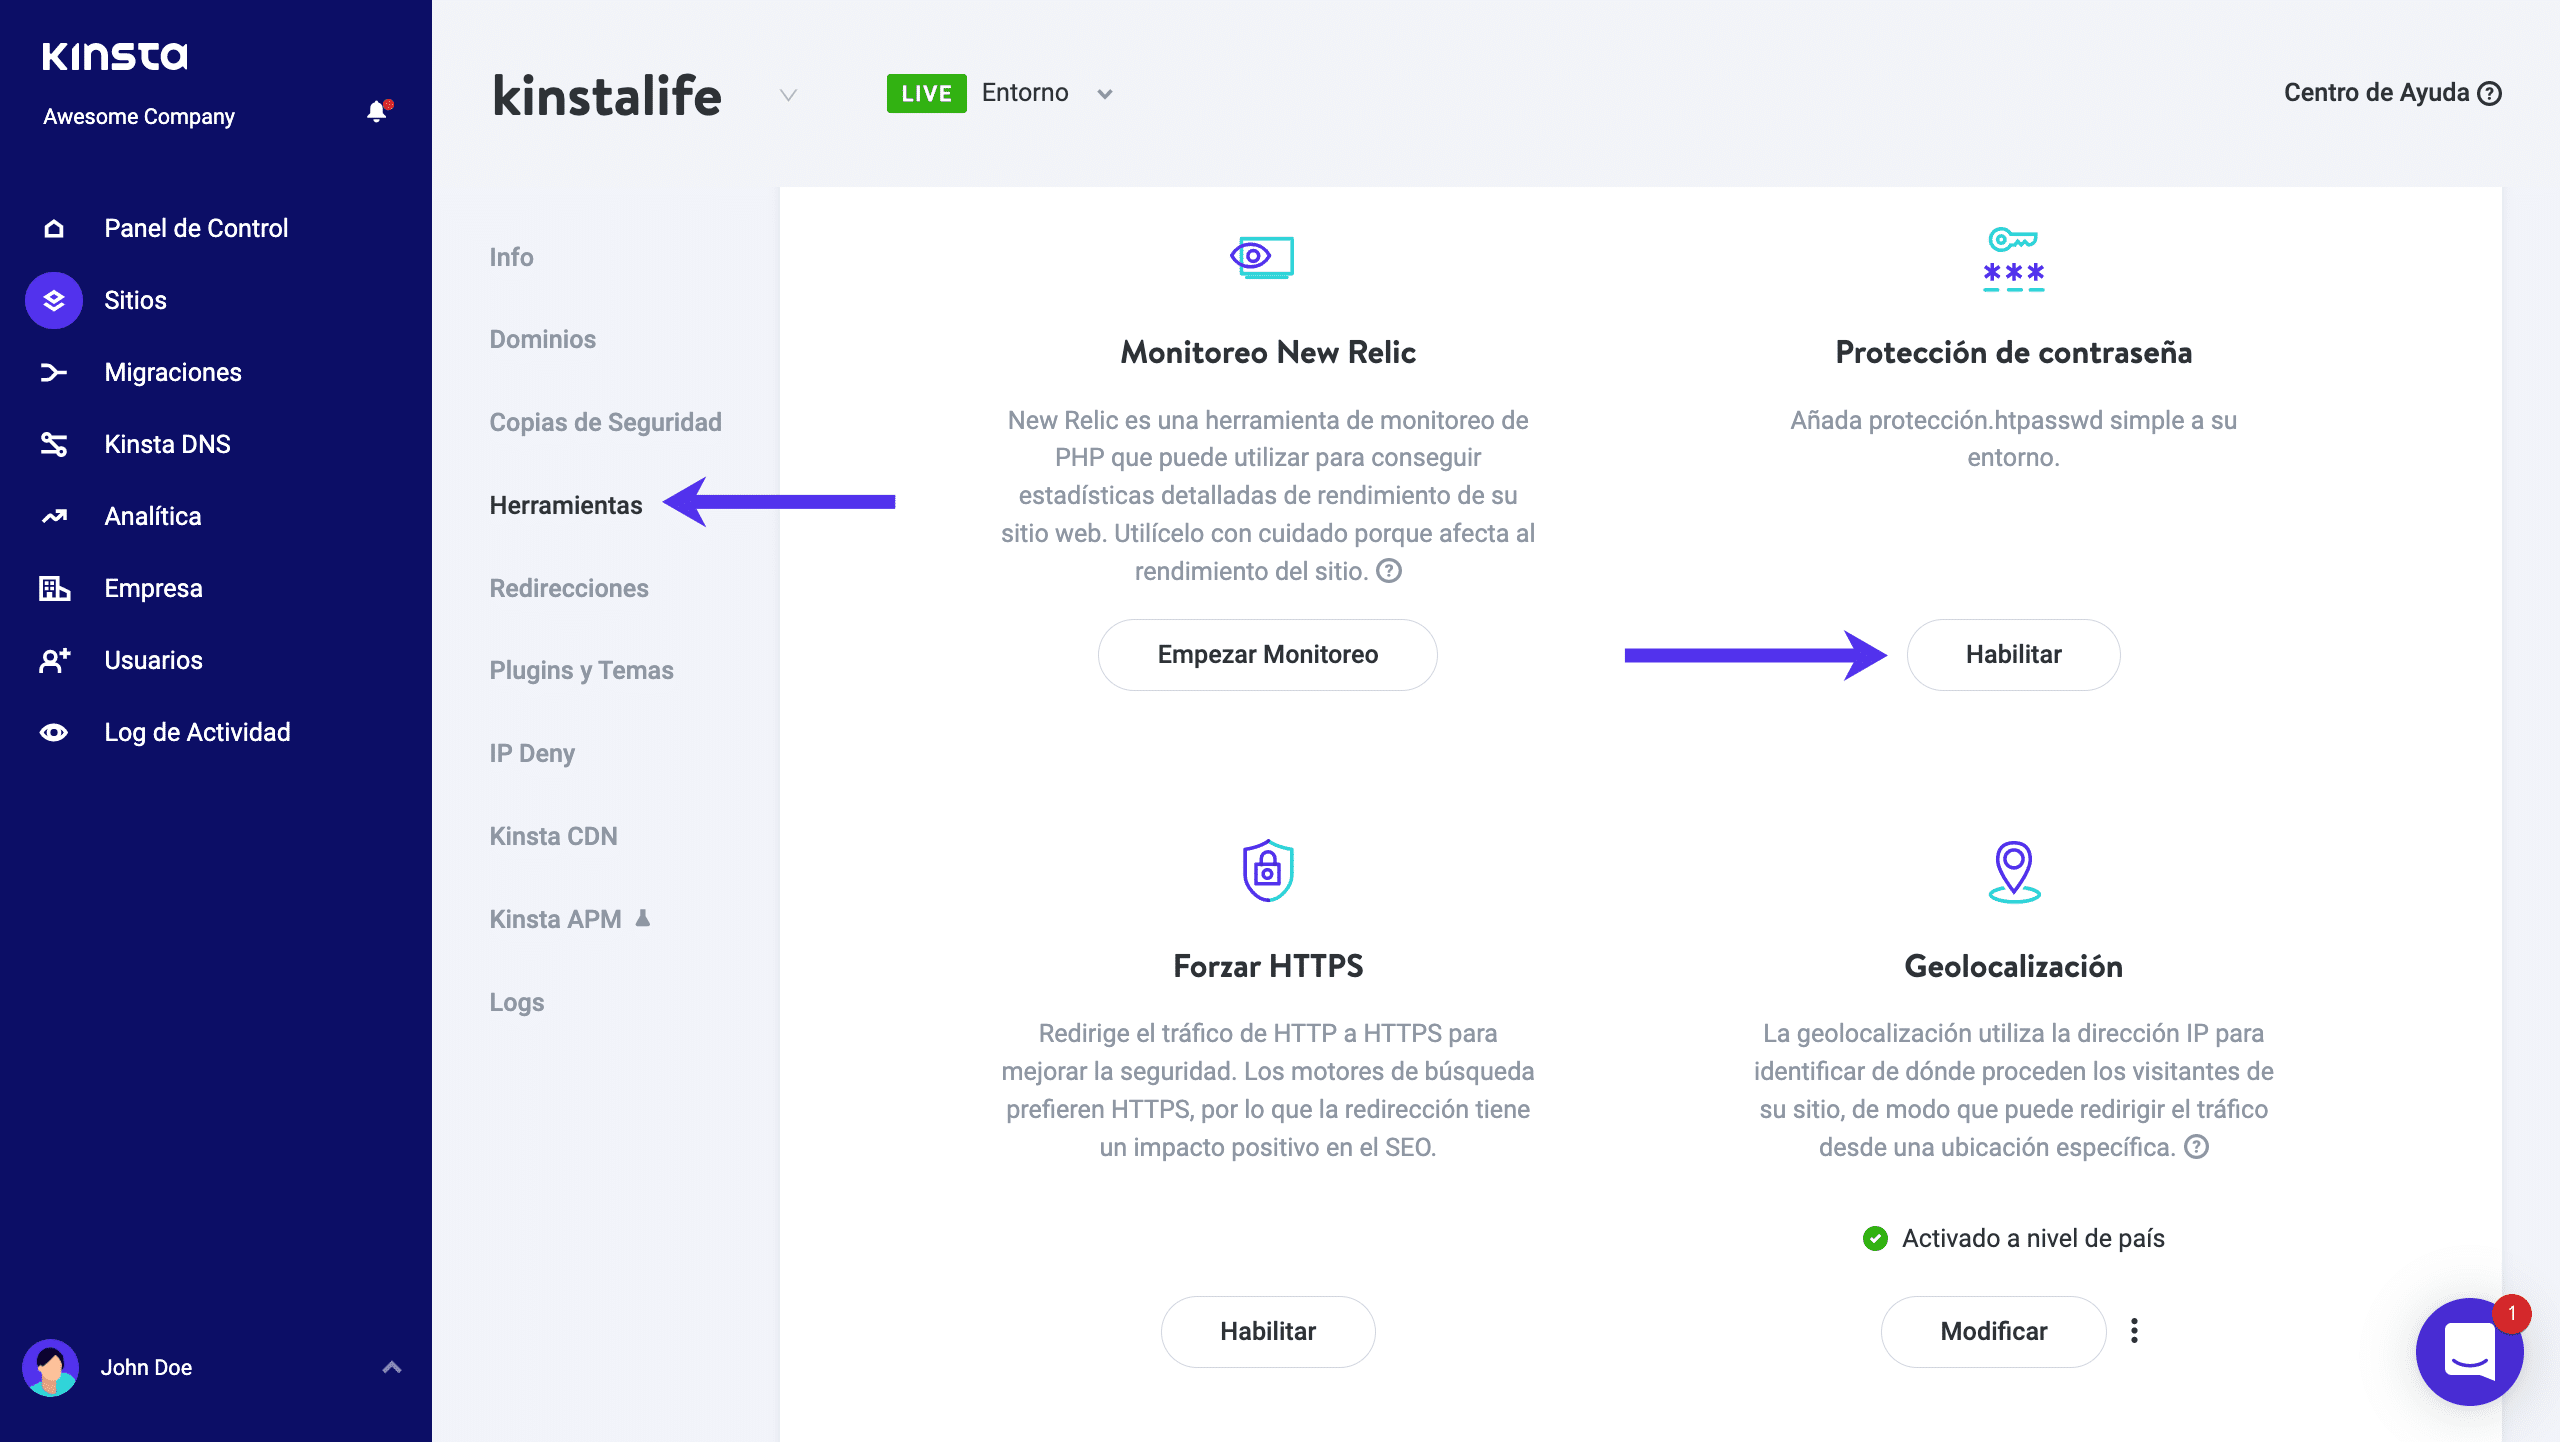
Task: Open the Intercom chat bubble
Action: (2469, 1352)
